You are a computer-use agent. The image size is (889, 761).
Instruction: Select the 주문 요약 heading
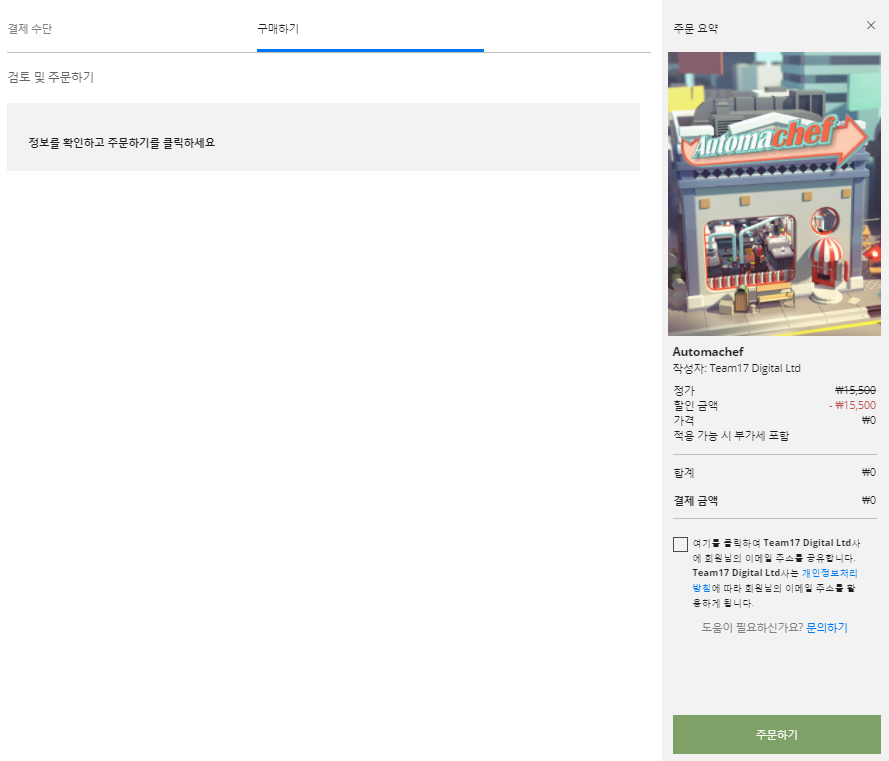click(x=696, y=28)
